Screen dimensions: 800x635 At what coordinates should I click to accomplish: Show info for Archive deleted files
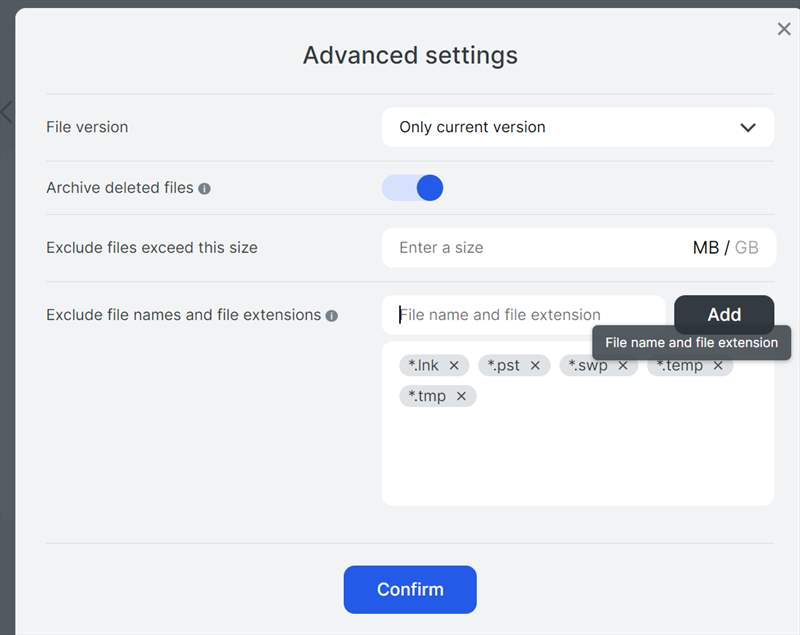205,189
